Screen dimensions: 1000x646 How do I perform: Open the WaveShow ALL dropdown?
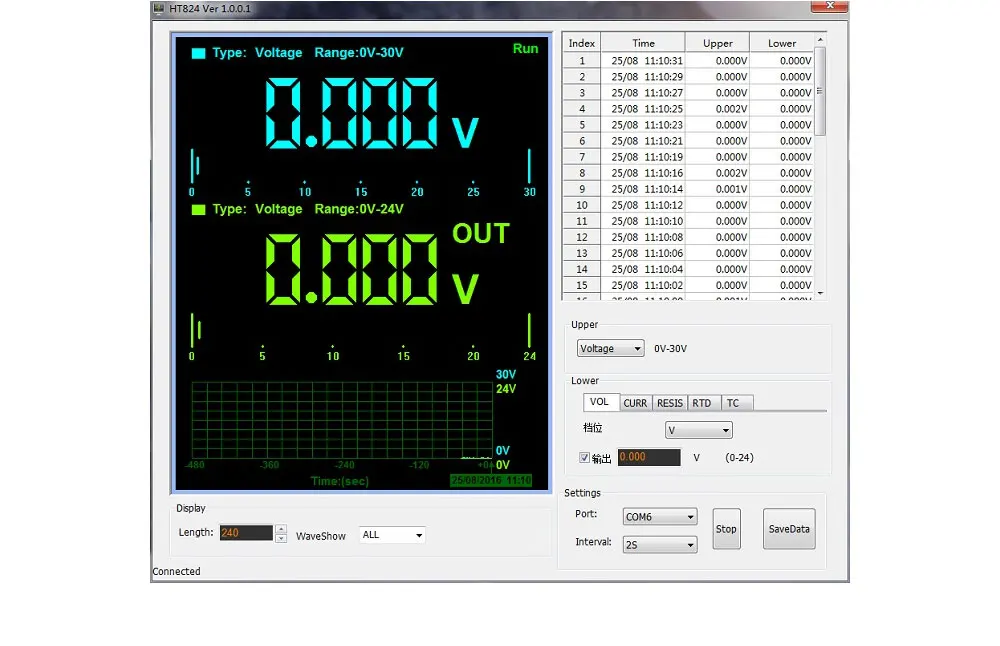click(392, 535)
